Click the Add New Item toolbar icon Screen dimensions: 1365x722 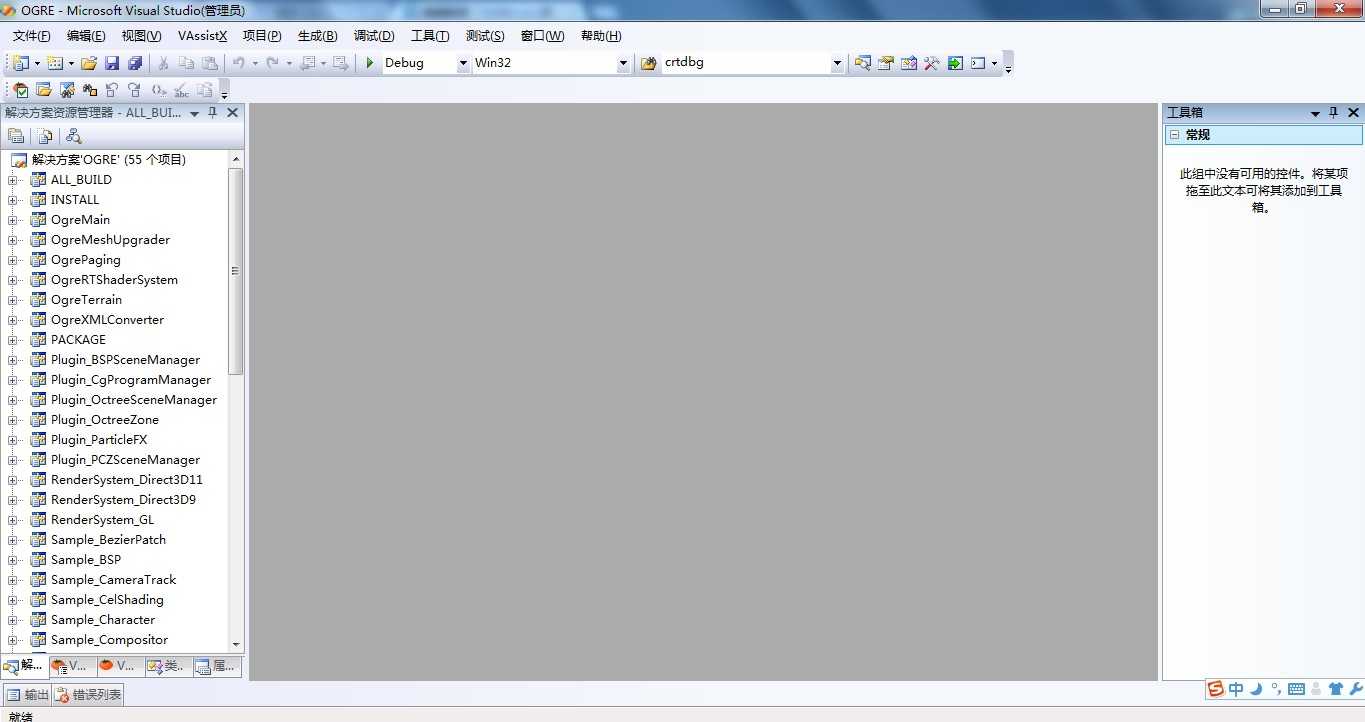tap(55, 63)
